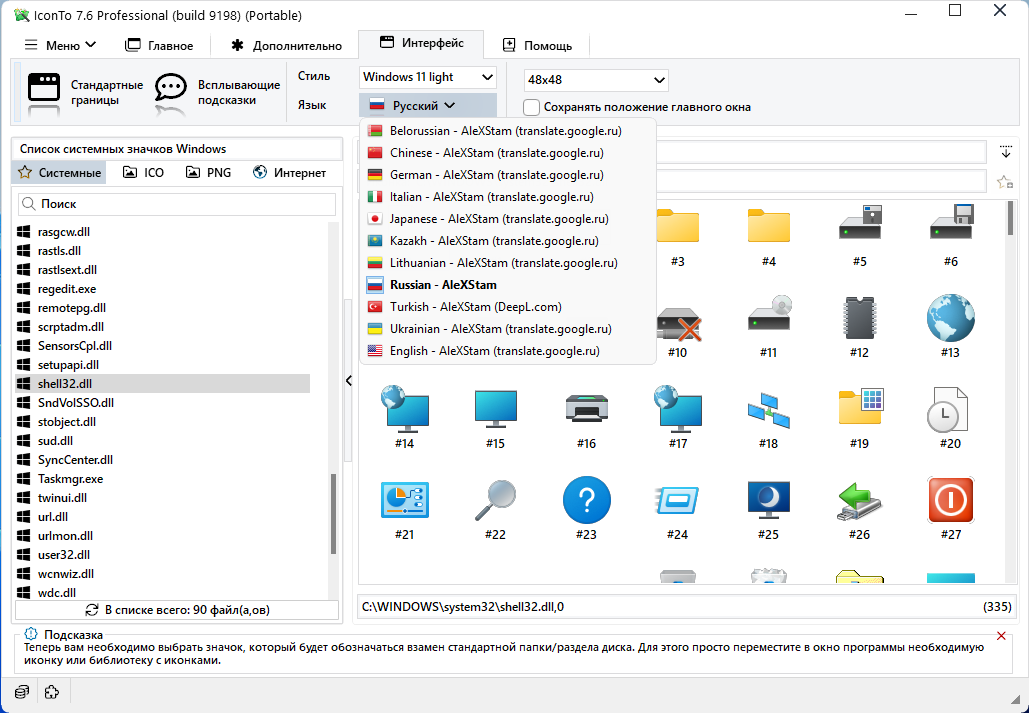Select regedit.exe in the file list
The width and height of the screenshot is (1029, 713).
163,289
